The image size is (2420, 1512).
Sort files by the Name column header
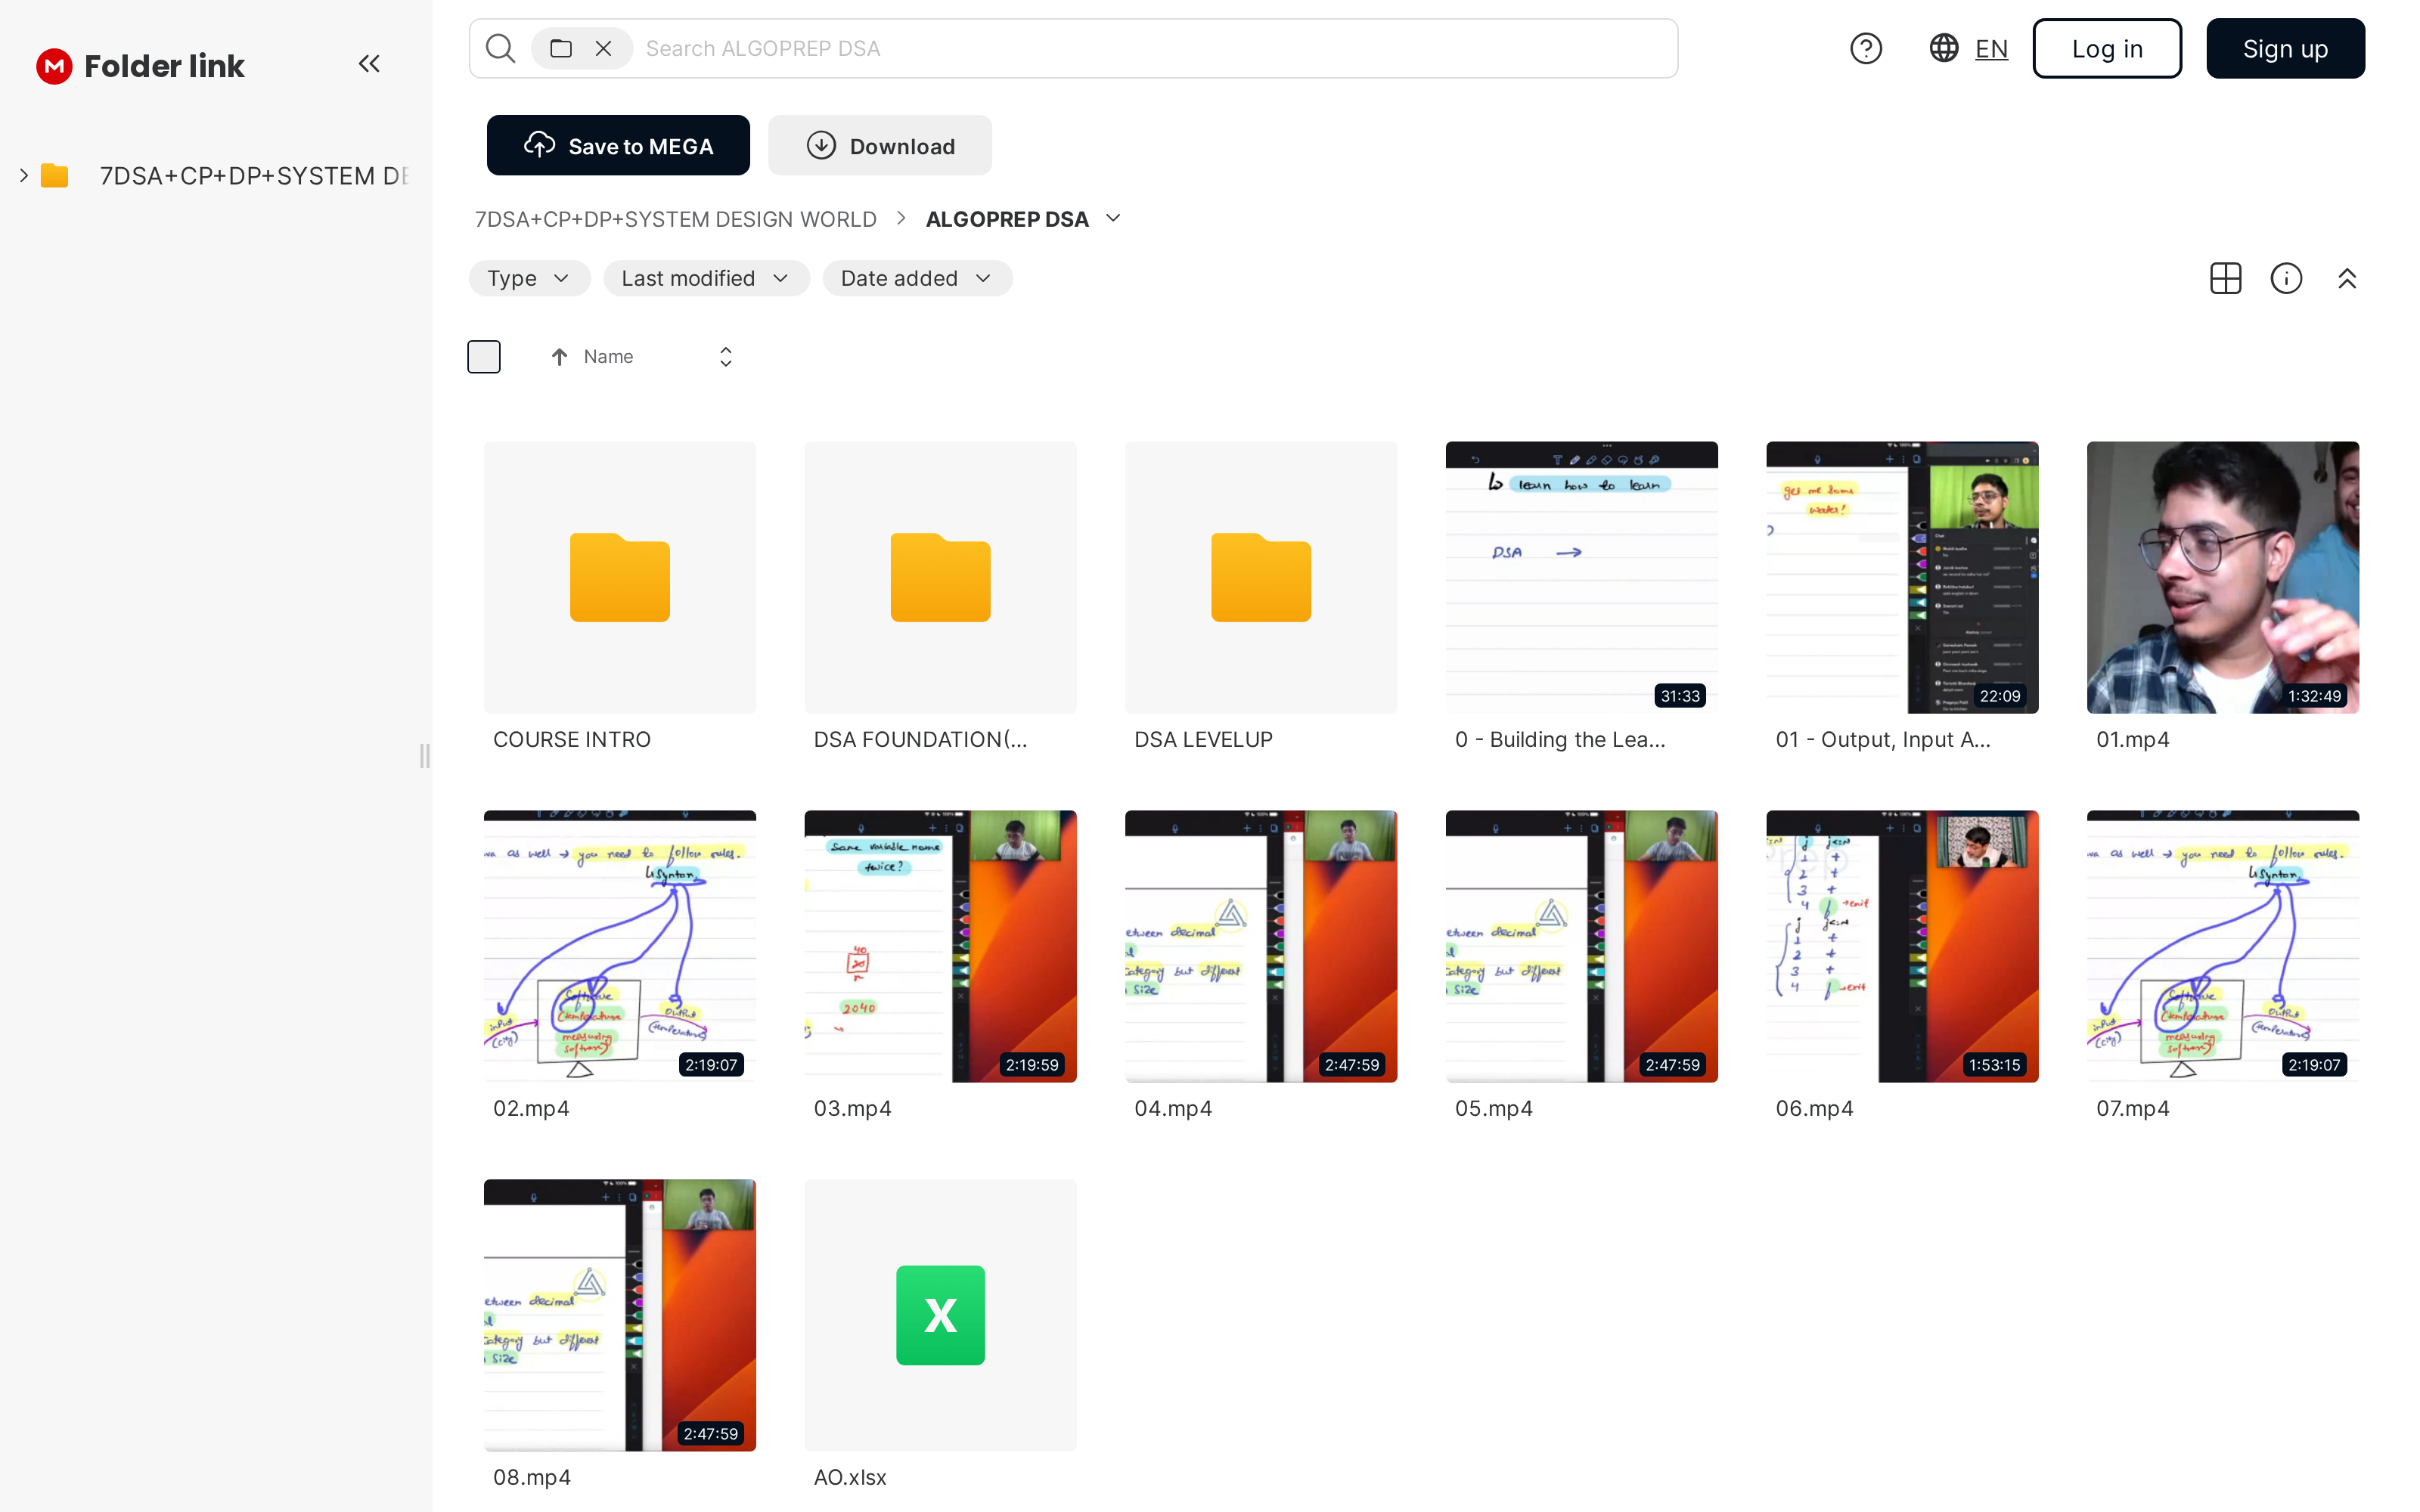(x=608, y=357)
